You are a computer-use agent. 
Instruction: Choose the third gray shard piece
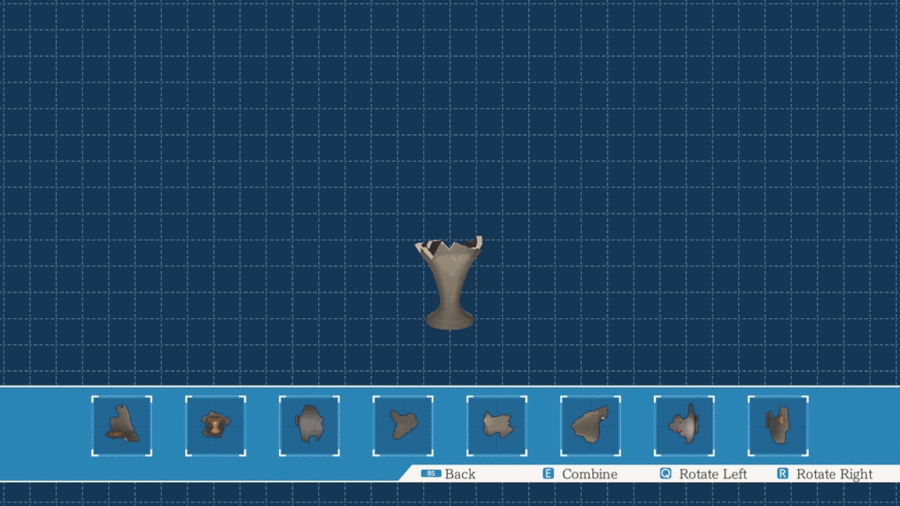pos(309,426)
